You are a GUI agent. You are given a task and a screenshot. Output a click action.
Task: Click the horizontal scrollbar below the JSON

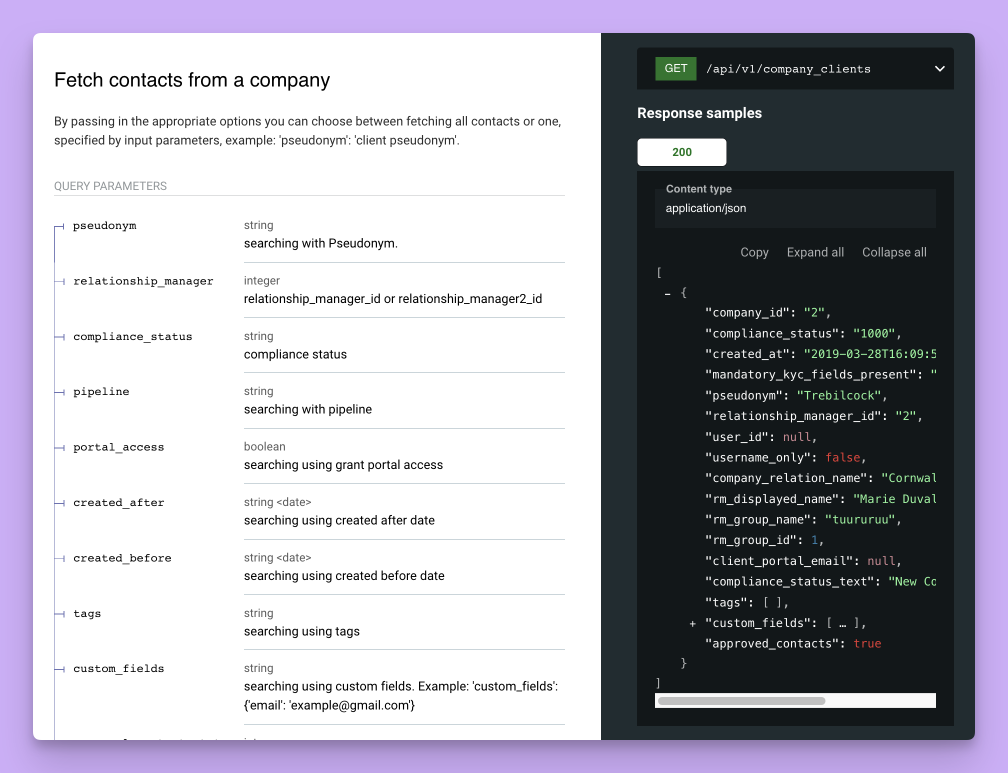[740, 700]
